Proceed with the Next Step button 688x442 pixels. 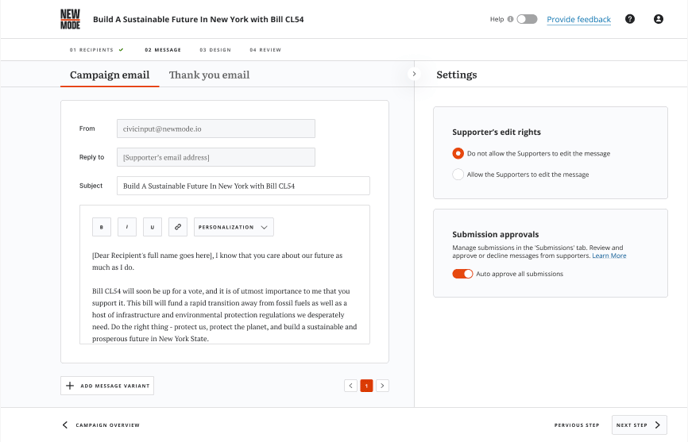(x=639, y=425)
